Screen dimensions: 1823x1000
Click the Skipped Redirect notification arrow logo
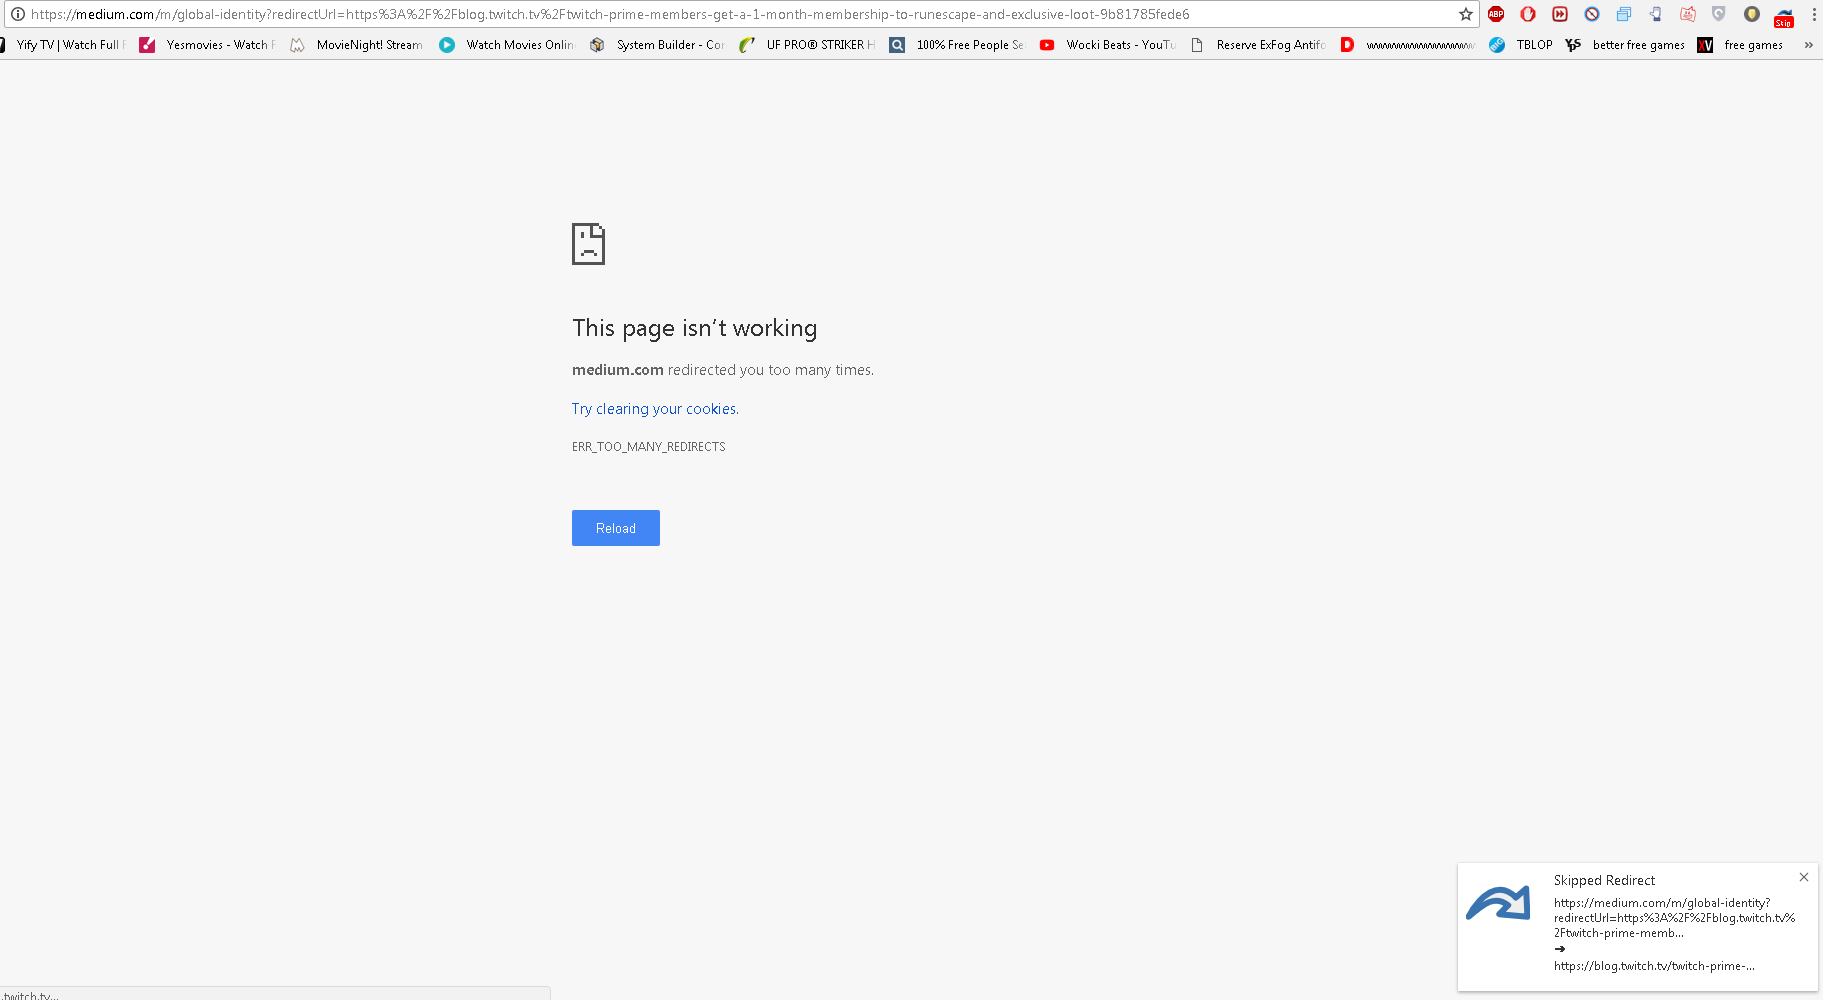(x=1498, y=903)
